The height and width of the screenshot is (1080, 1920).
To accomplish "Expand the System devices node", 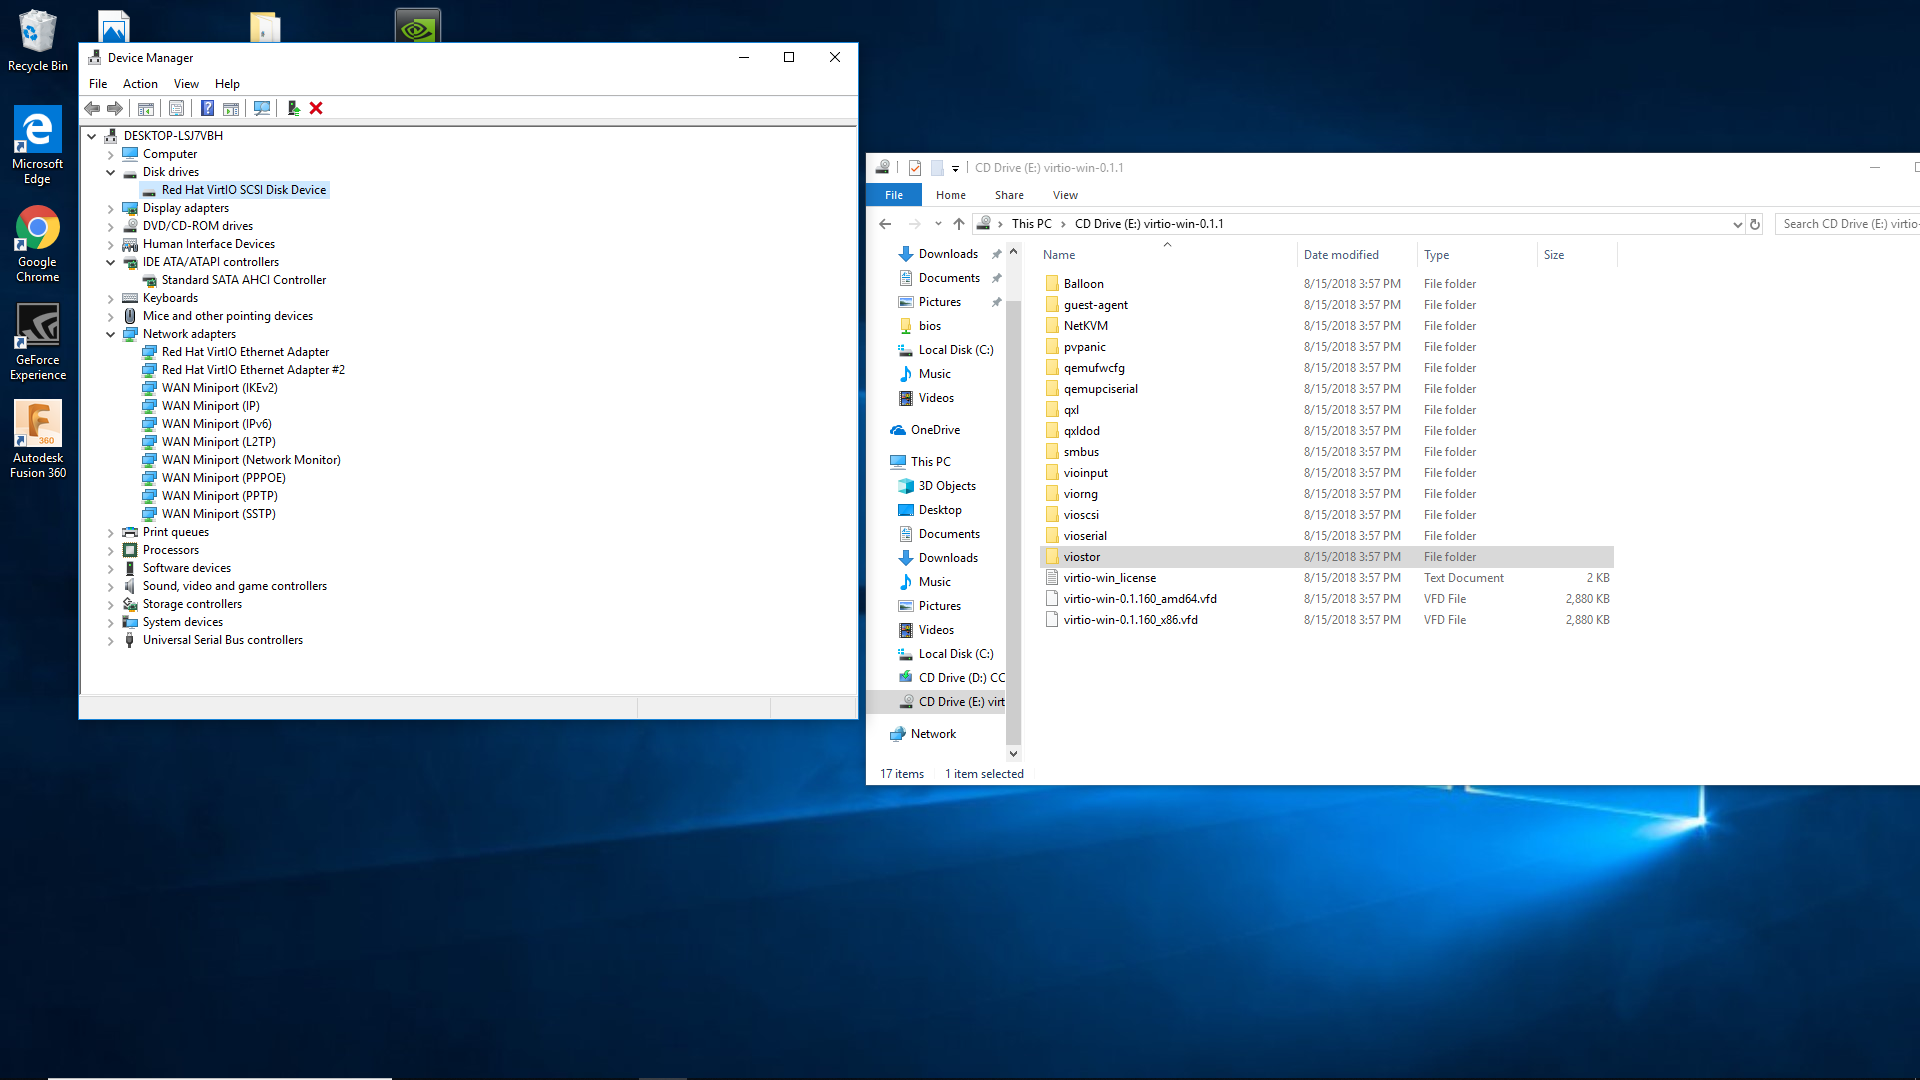I will (x=111, y=622).
